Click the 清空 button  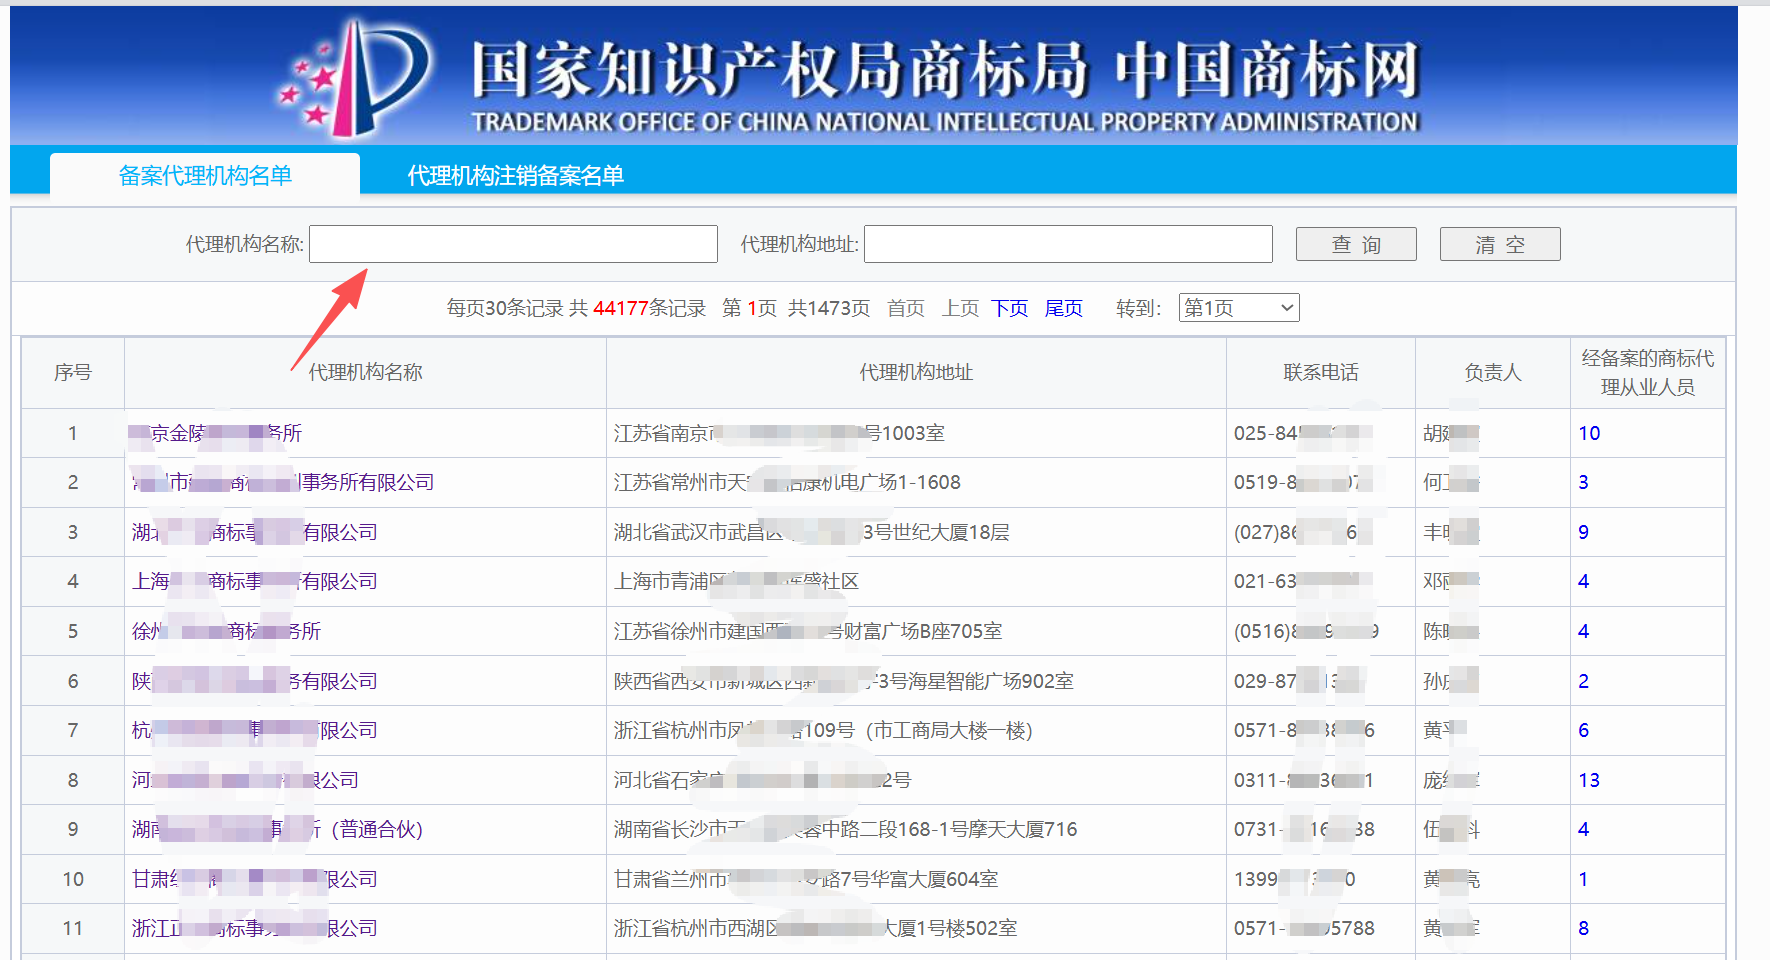click(1500, 244)
